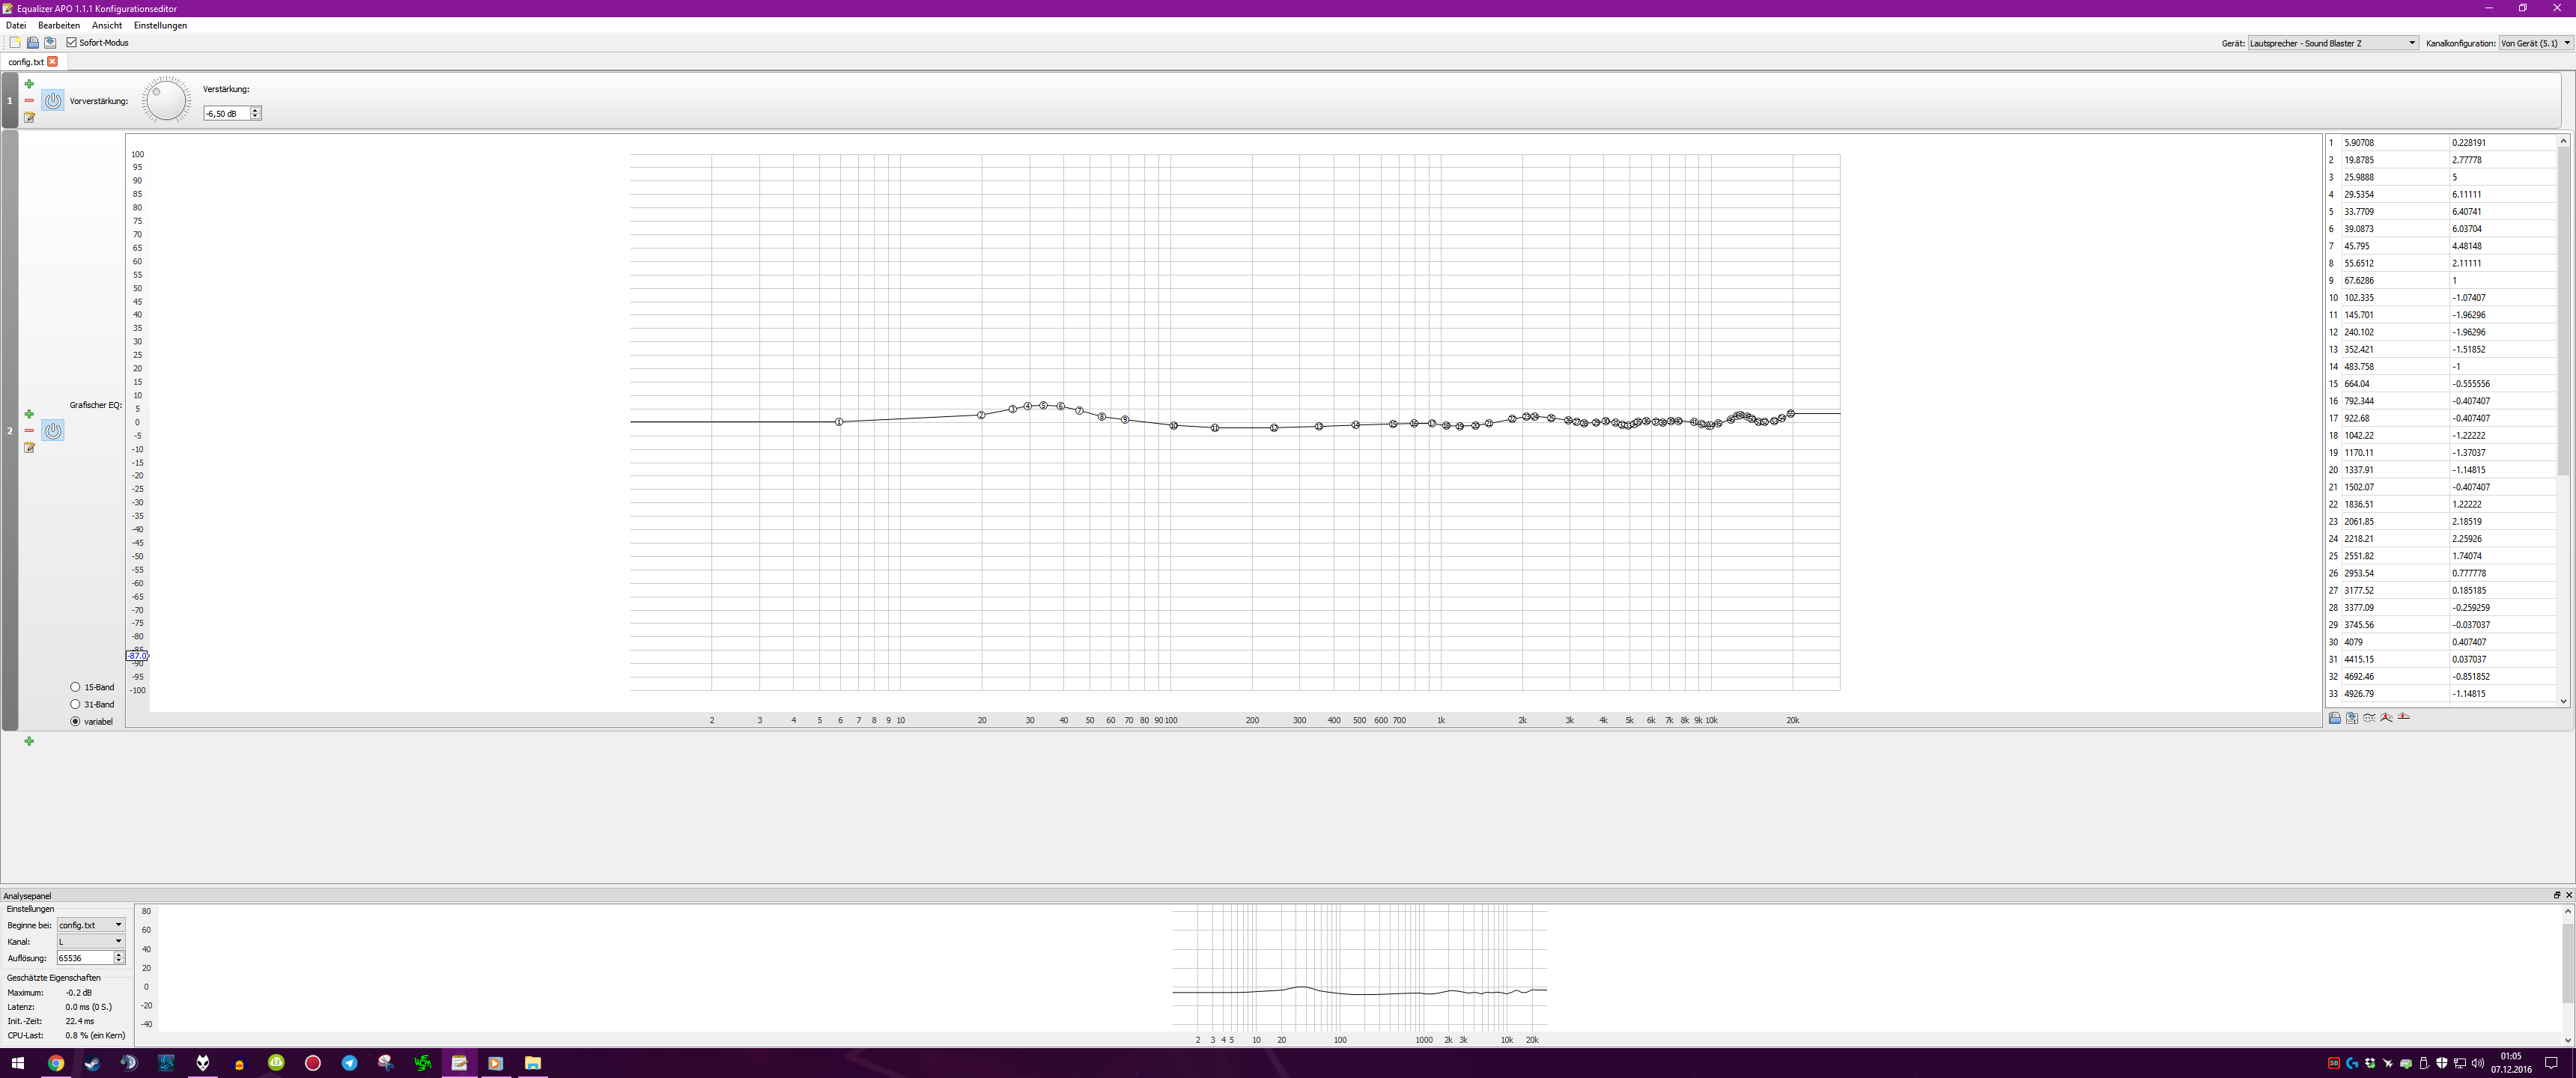This screenshot has height=1078, width=2576.
Task: Remove the Grafischer EQ filter with red minus
Action: 29,431
